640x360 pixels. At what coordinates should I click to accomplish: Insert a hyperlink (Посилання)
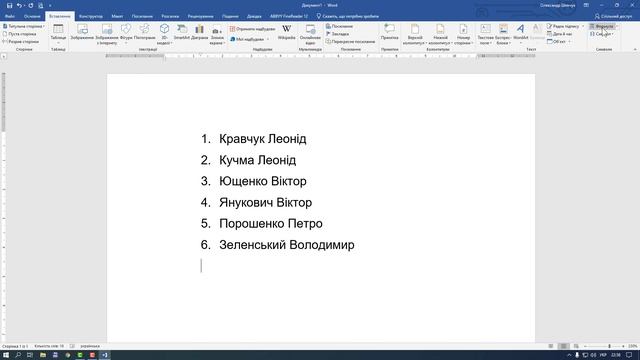340,26
